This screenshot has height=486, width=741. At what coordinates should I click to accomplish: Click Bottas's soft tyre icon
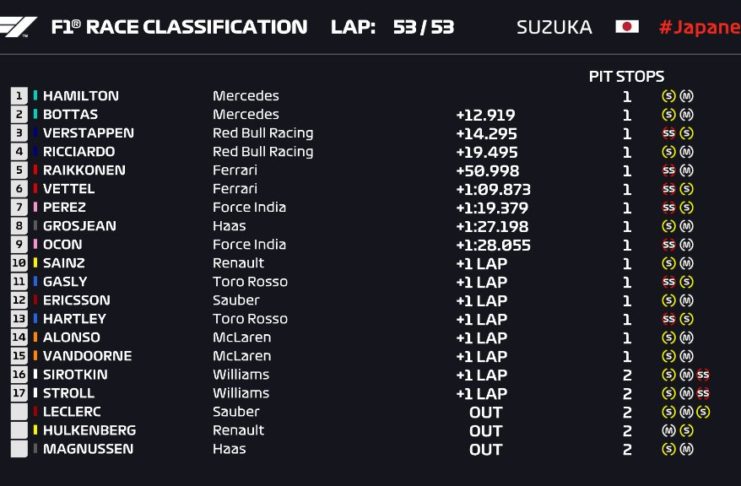point(669,115)
